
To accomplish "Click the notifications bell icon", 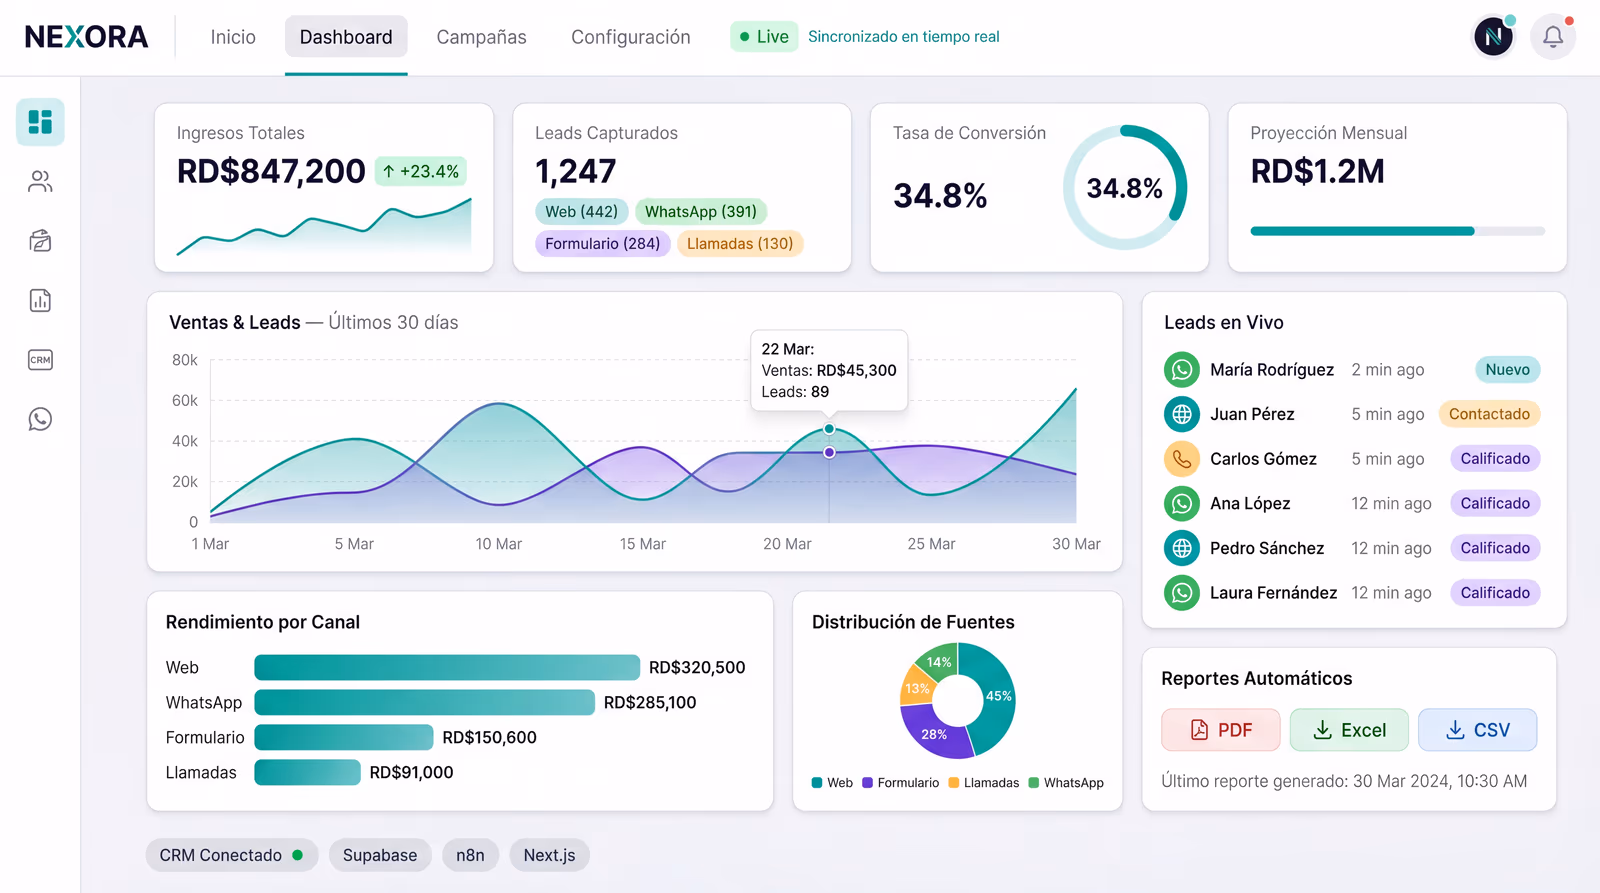I will point(1553,37).
